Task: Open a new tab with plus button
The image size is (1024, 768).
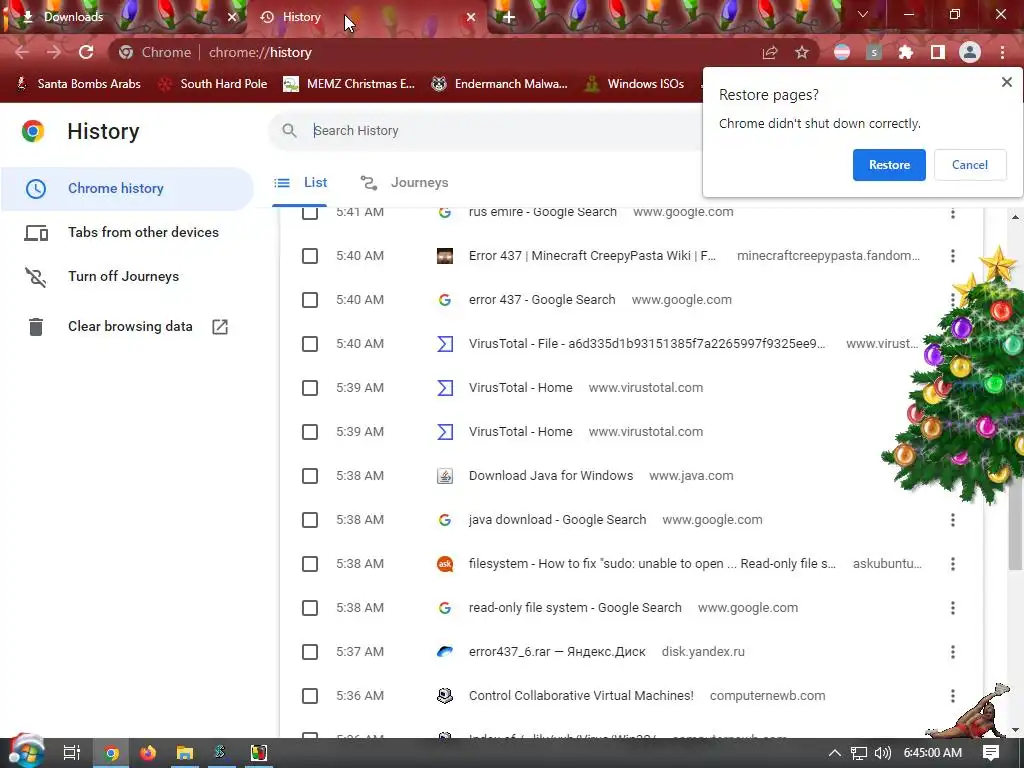Action: pyautogui.click(x=509, y=18)
